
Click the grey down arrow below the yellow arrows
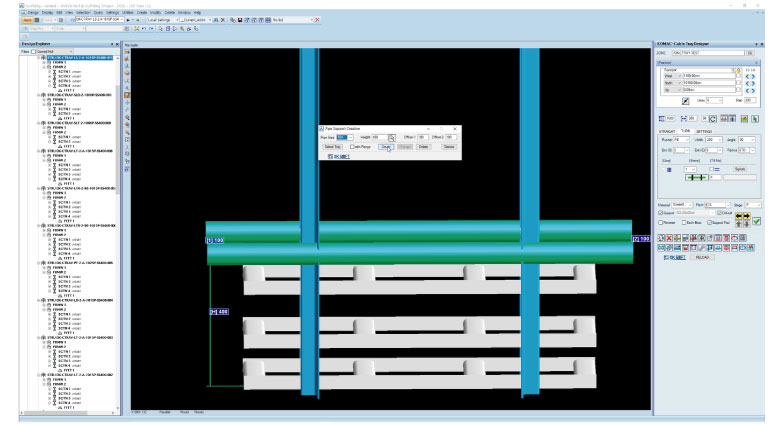(x=746, y=224)
